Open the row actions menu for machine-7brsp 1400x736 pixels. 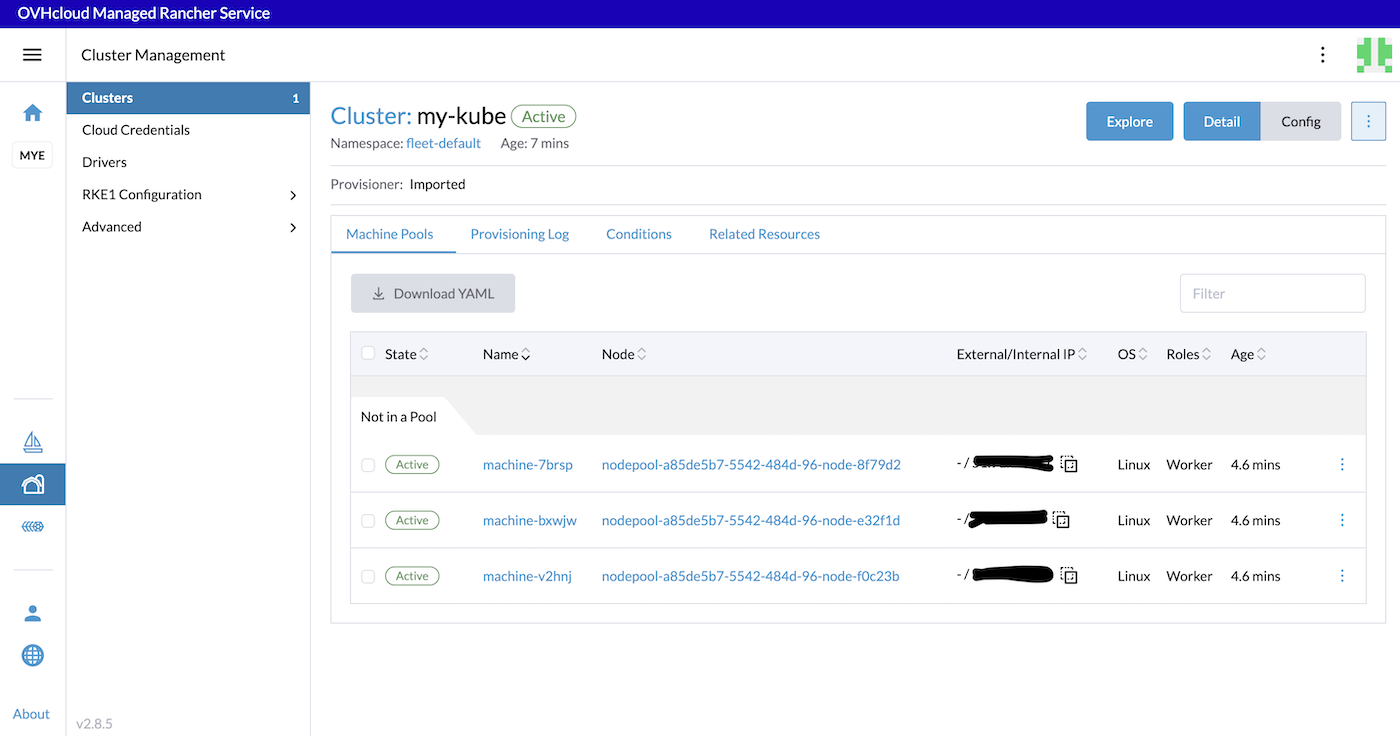click(x=1343, y=464)
